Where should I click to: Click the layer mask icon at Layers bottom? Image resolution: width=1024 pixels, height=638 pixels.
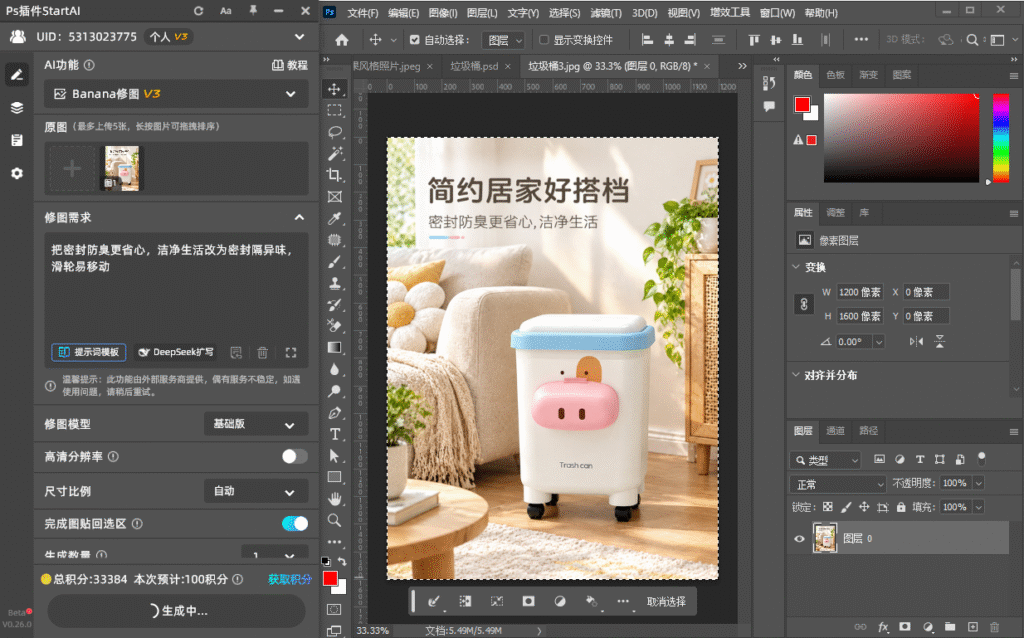904,626
